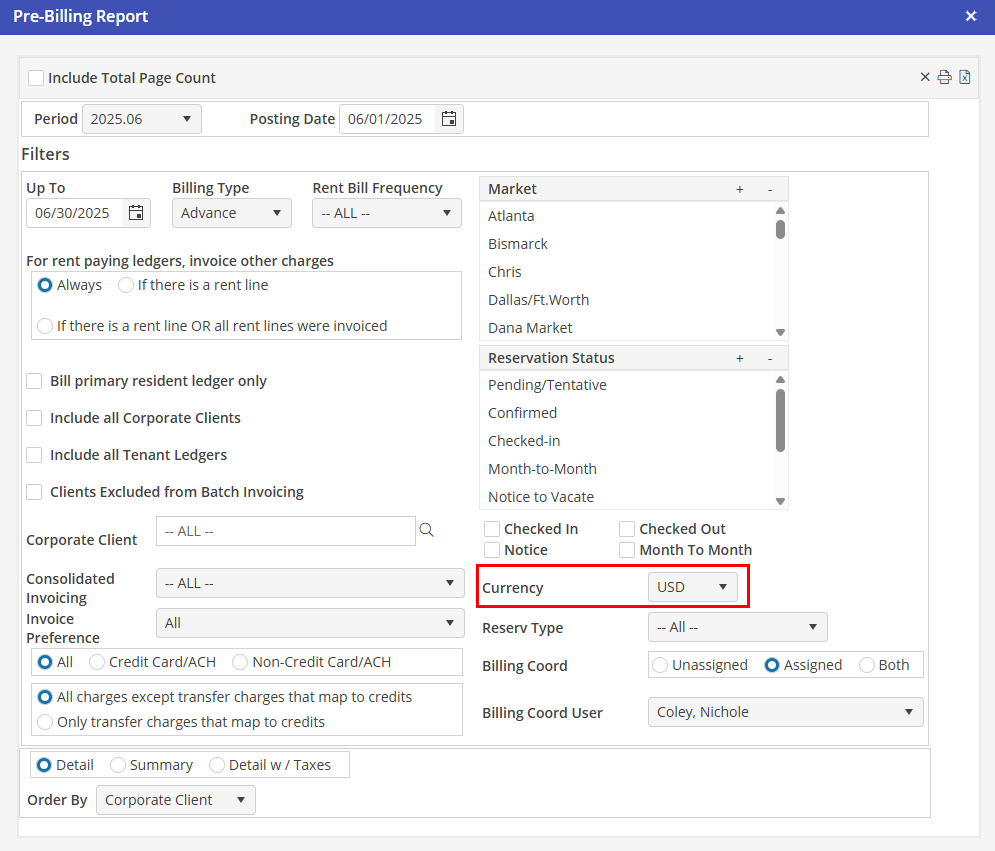Select Confirmed in Reservation Status list
Screen dimensions: 995x851
click(522, 413)
